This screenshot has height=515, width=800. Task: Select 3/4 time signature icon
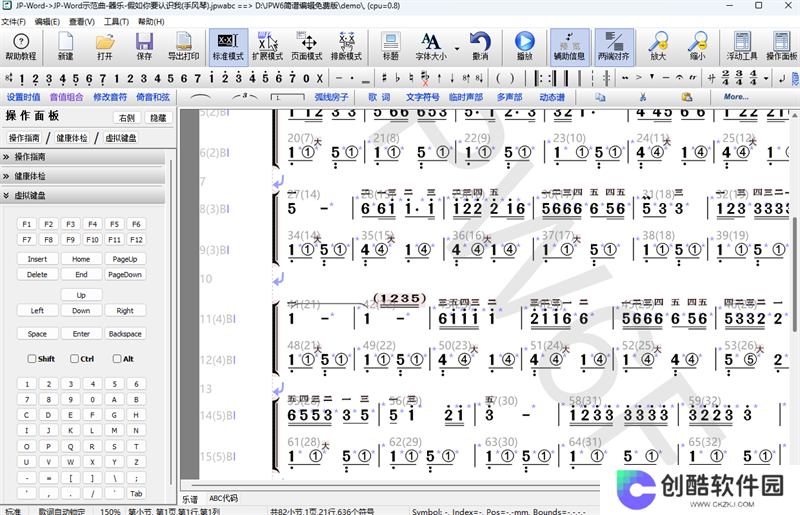tap(739, 78)
